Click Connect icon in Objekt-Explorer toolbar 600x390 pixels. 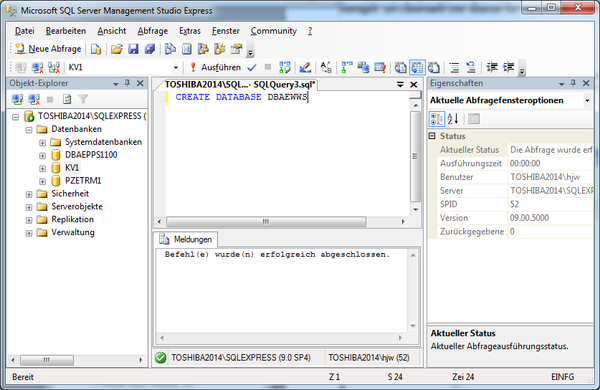(x=17, y=100)
